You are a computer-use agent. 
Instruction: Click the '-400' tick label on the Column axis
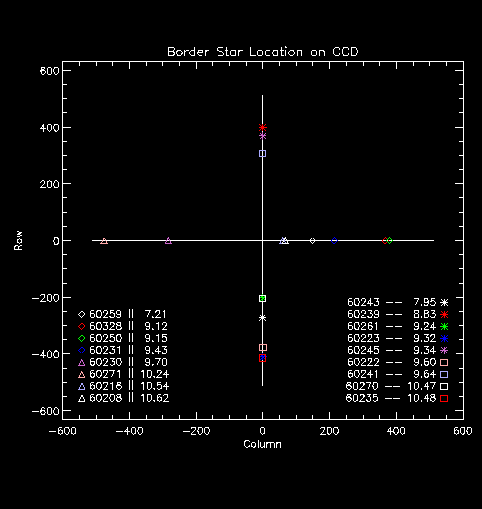pyautogui.click(x=129, y=431)
